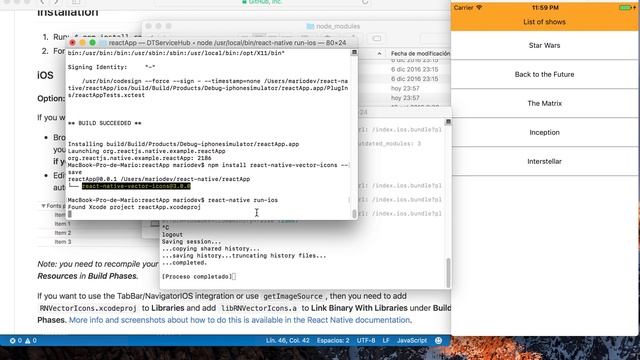Toggle the Finder sort direction chevron
Screen dimensions: 640x360
click(x=379, y=53)
